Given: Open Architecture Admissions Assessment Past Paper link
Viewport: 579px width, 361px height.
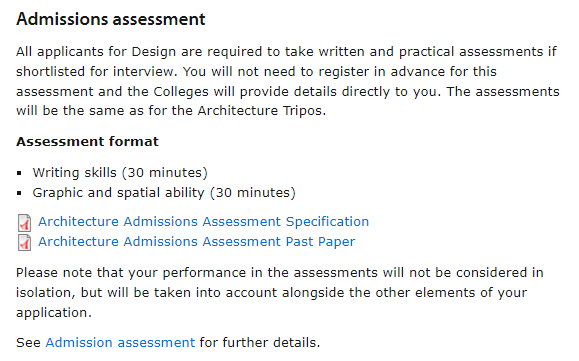Looking at the screenshot, I should pyautogui.click(x=196, y=241).
